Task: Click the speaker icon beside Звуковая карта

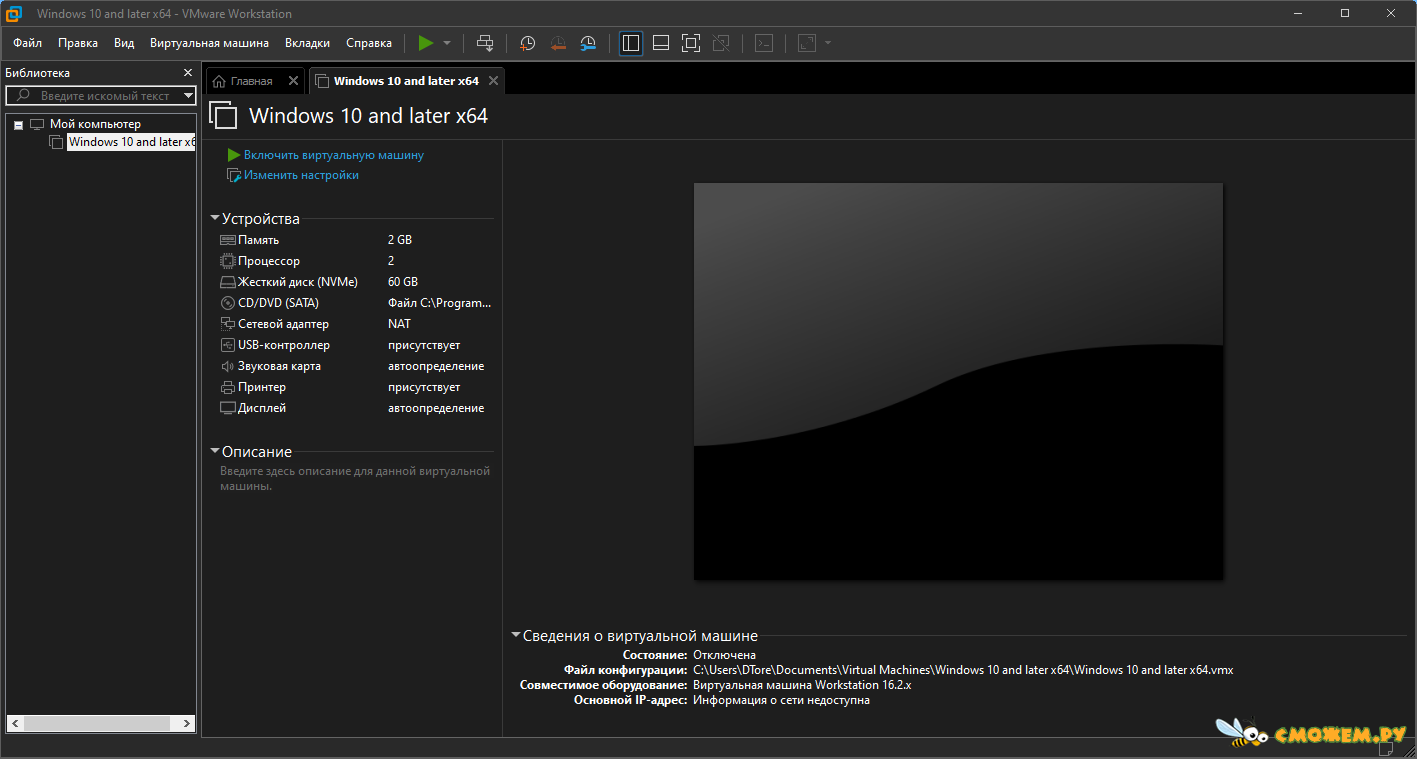Action: point(228,366)
